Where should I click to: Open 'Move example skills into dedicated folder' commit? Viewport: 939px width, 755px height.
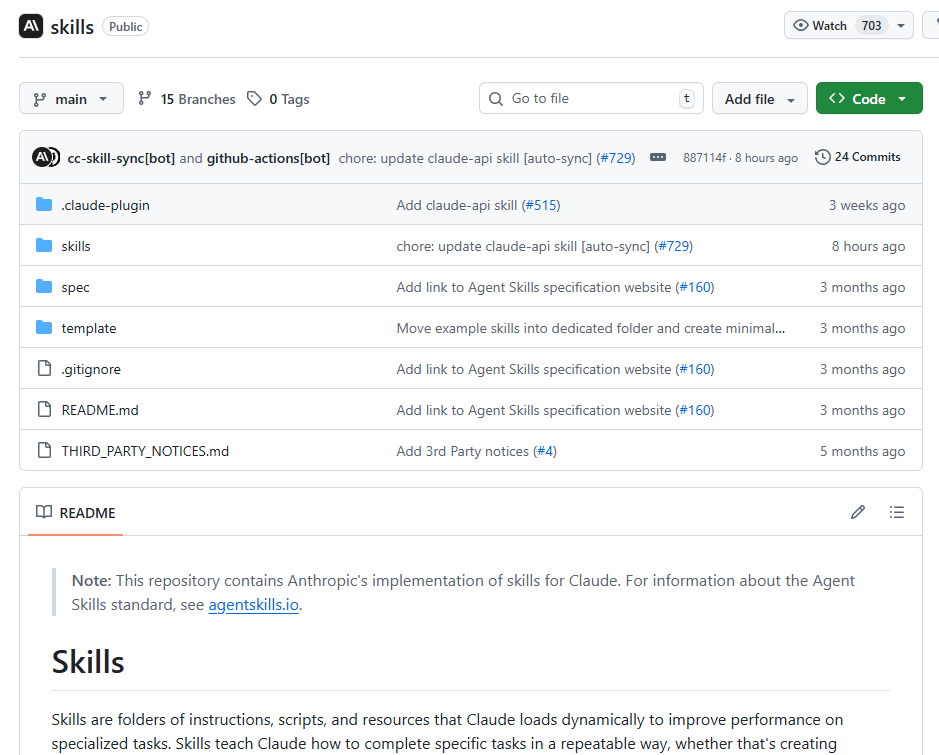[x=590, y=328]
